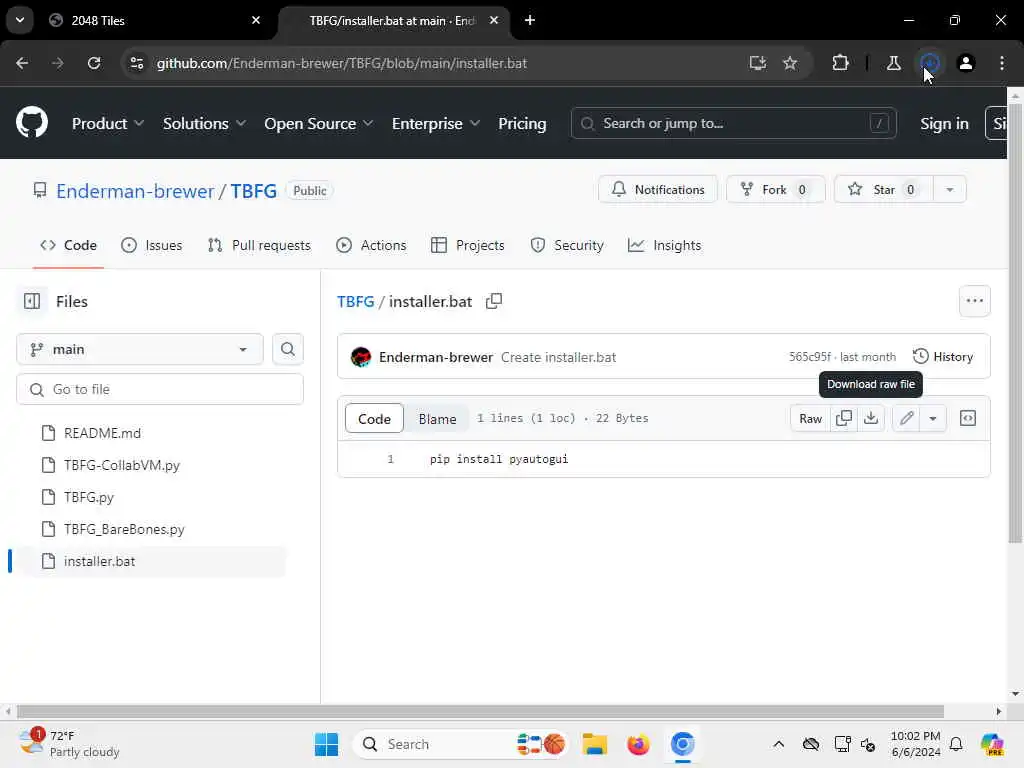This screenshot has width=1024, height=768.
Task: Click Enderman-brewer avatar in commit row
Action: (360, 357)
